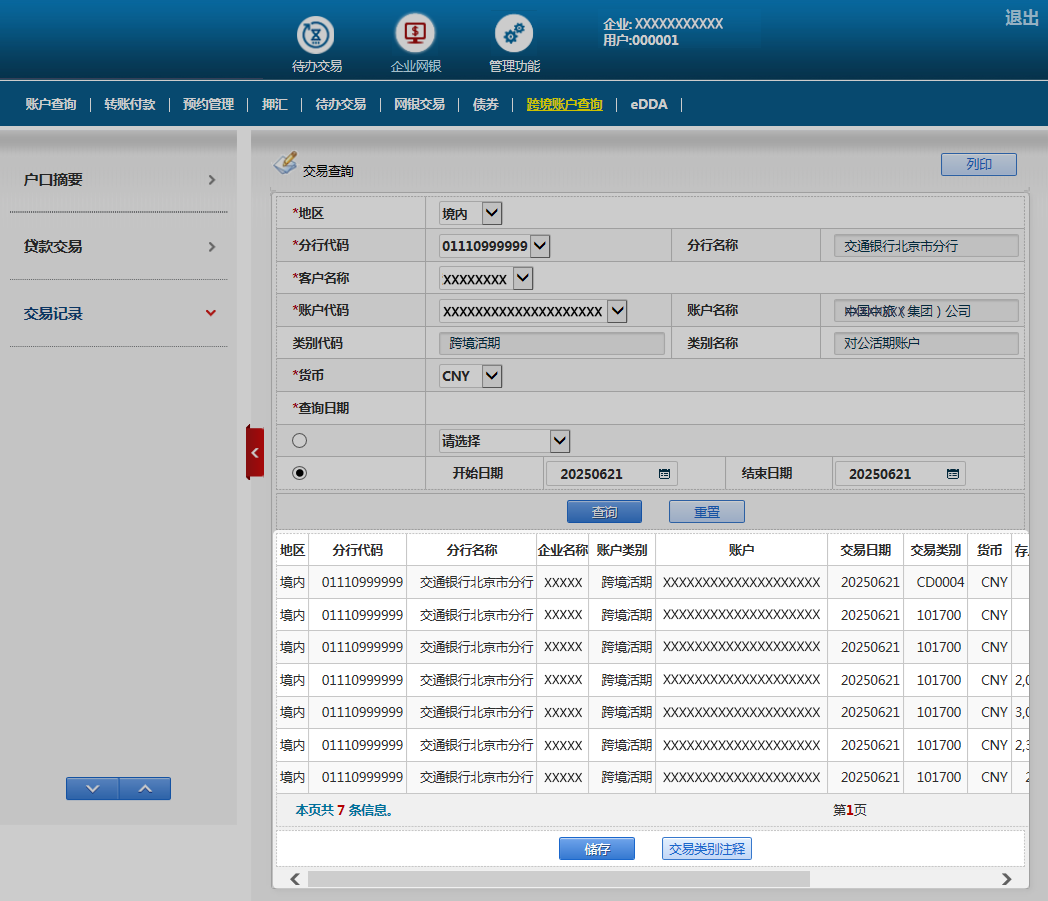Click right arrow of horizontal scrollbar
The width and height of the screenshot is (1048, 901).
(1007, 879)
